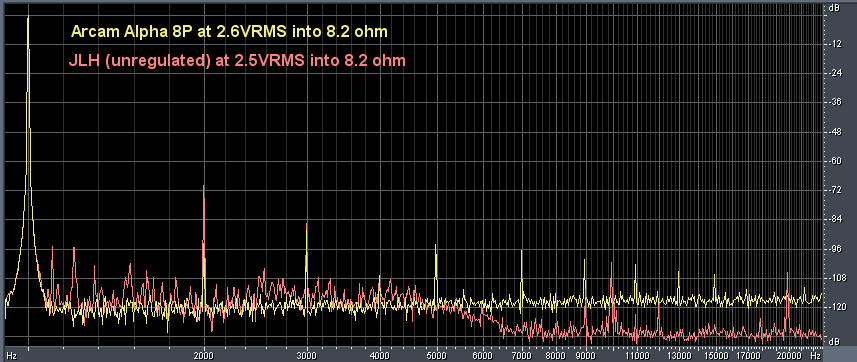The image size is (857, 362).
Task: Click the red JLH (unregulated) legend text
Action: [237, 61]
